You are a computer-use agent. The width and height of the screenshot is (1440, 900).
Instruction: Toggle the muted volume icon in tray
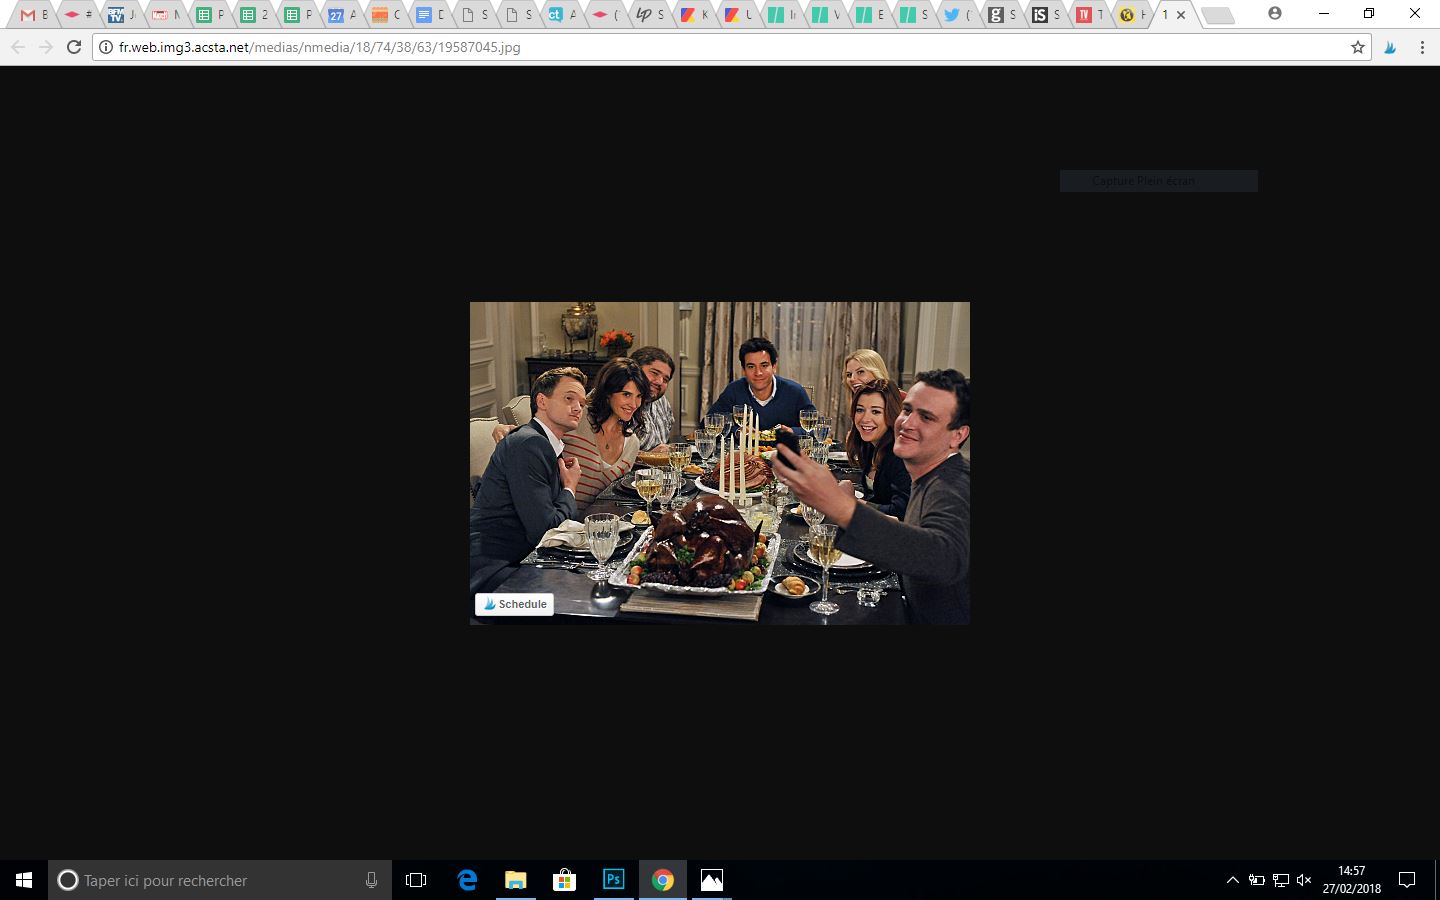(x=1304, y=880)
